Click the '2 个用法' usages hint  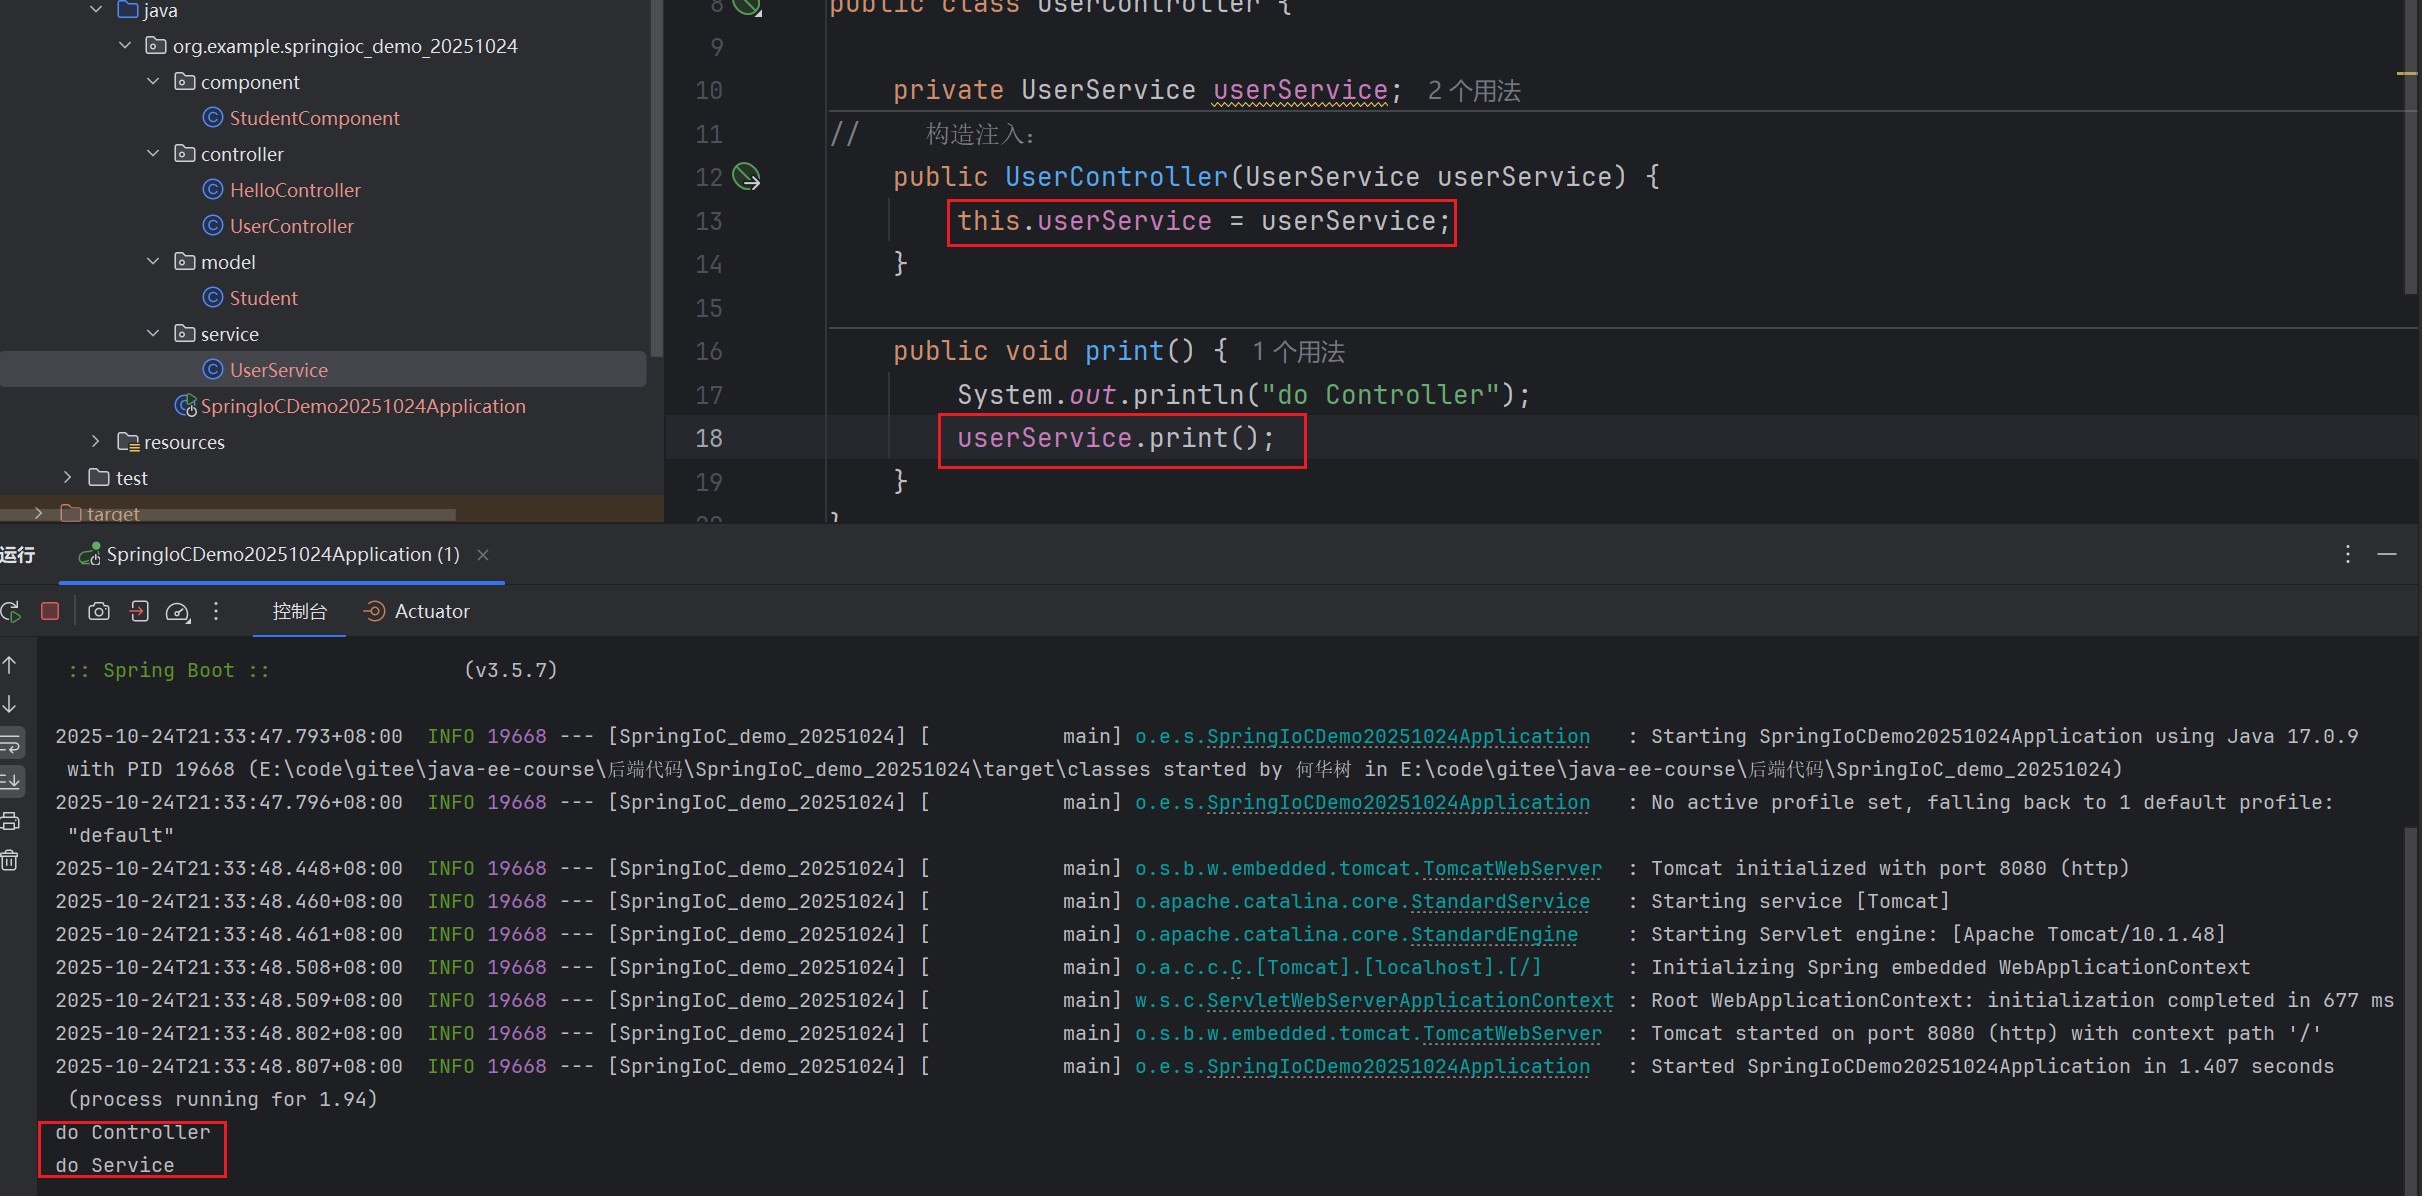tap(1474, 91)
